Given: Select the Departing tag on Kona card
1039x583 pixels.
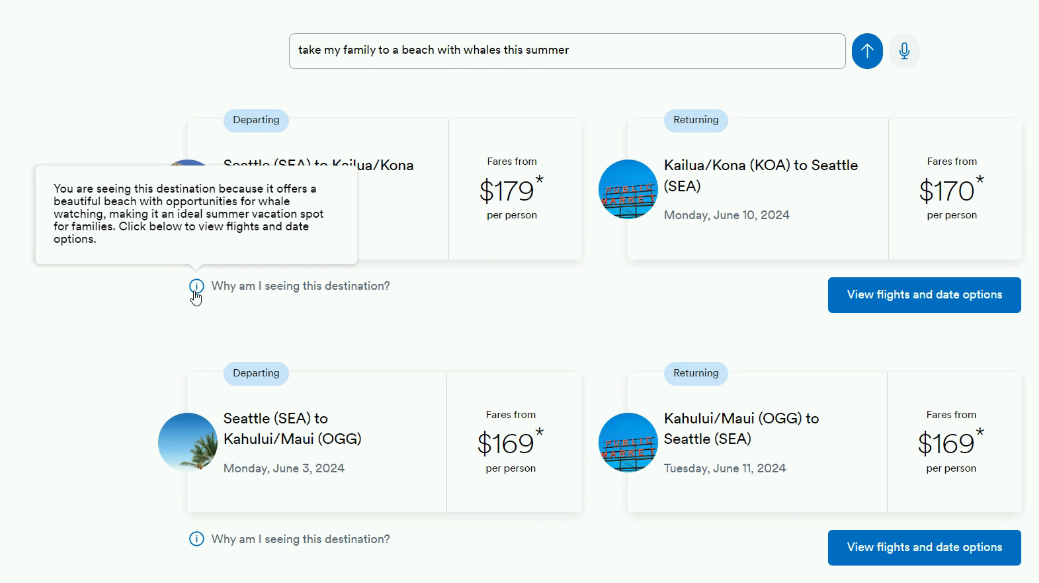Looking at the screenshot, I should 256,120.
